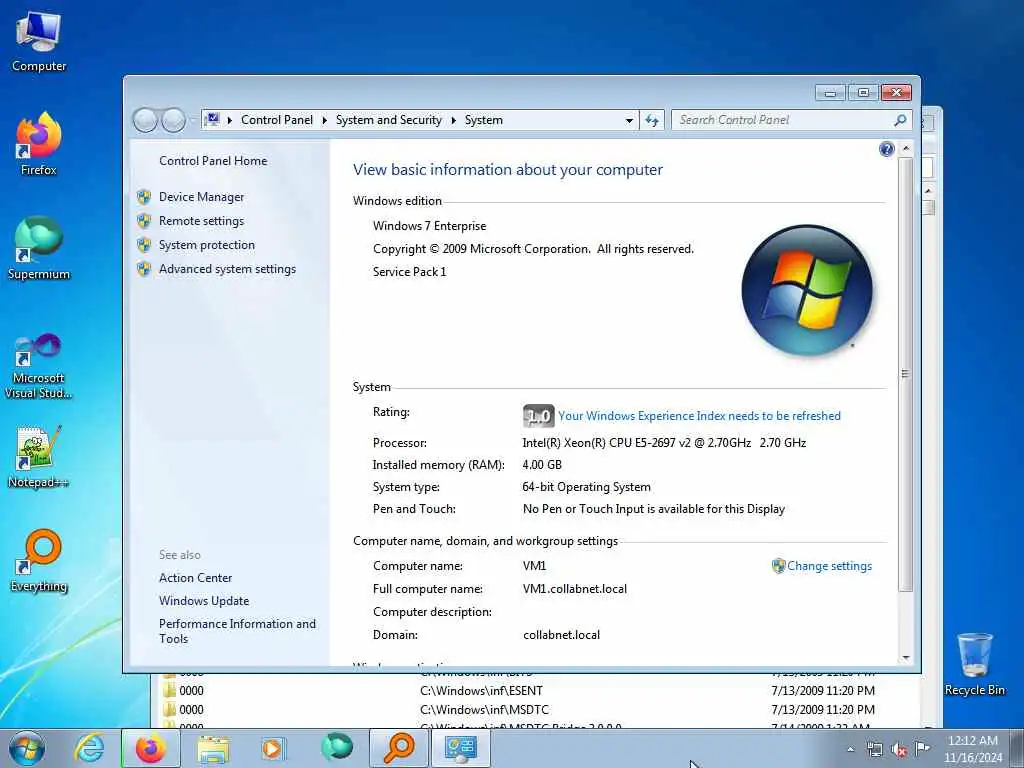The width and height of the screenshot is (1024, 768).
Task: Switch to Everything search in taskbar
Action: click(x=398, y=748)
